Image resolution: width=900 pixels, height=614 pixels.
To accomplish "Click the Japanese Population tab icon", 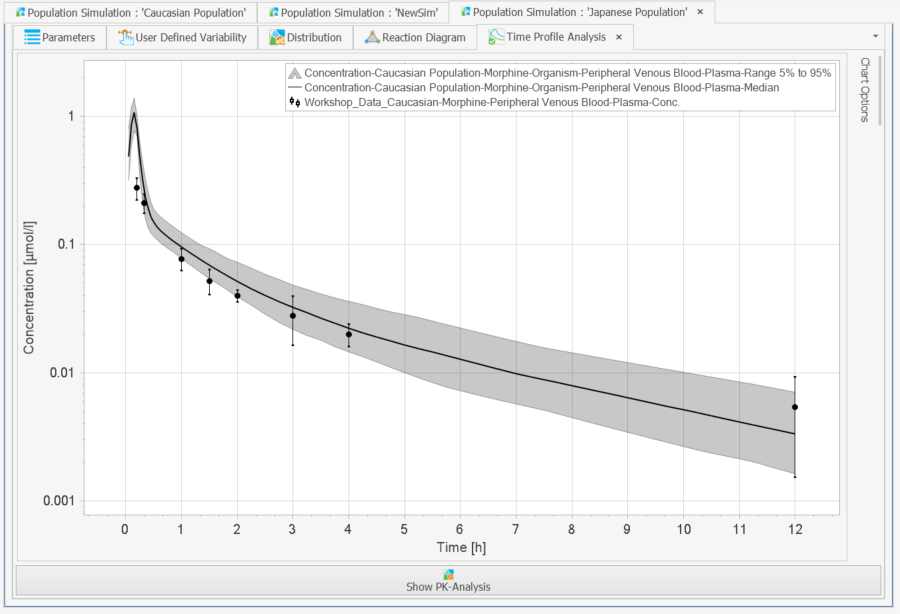I will point(465,12).
